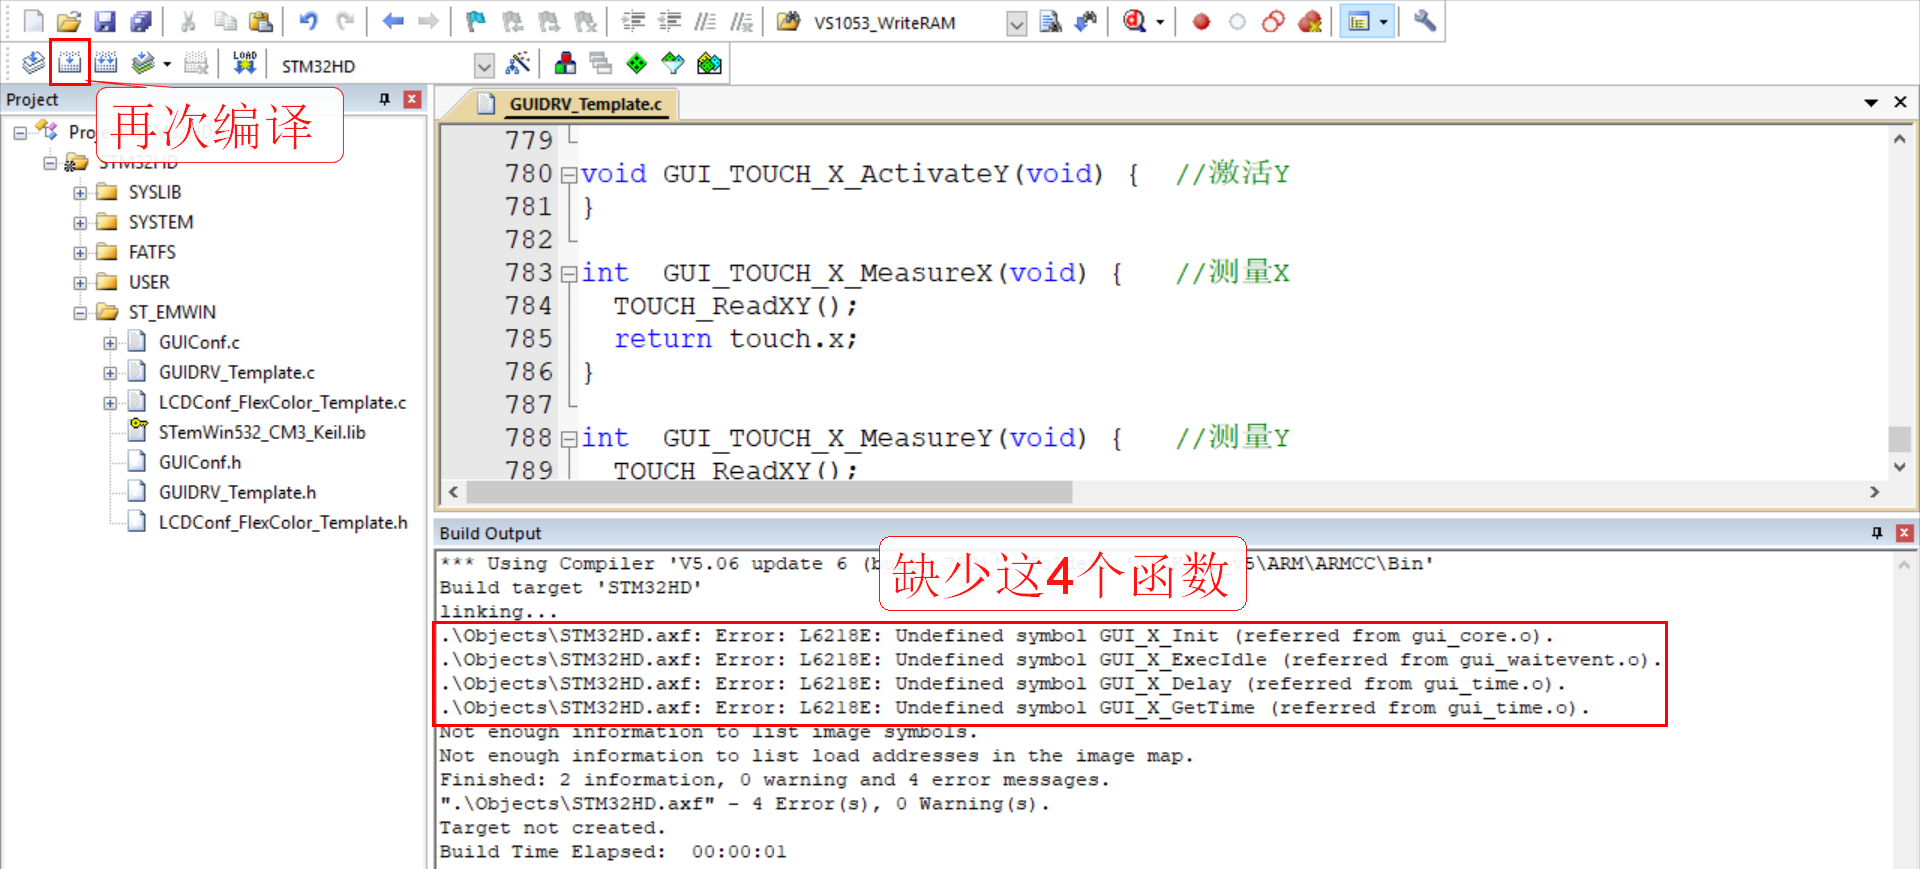Collapse code fold at line 783
Viewport: 1920px width, 869px height.
pyautogui.click(x=568, y=273)
